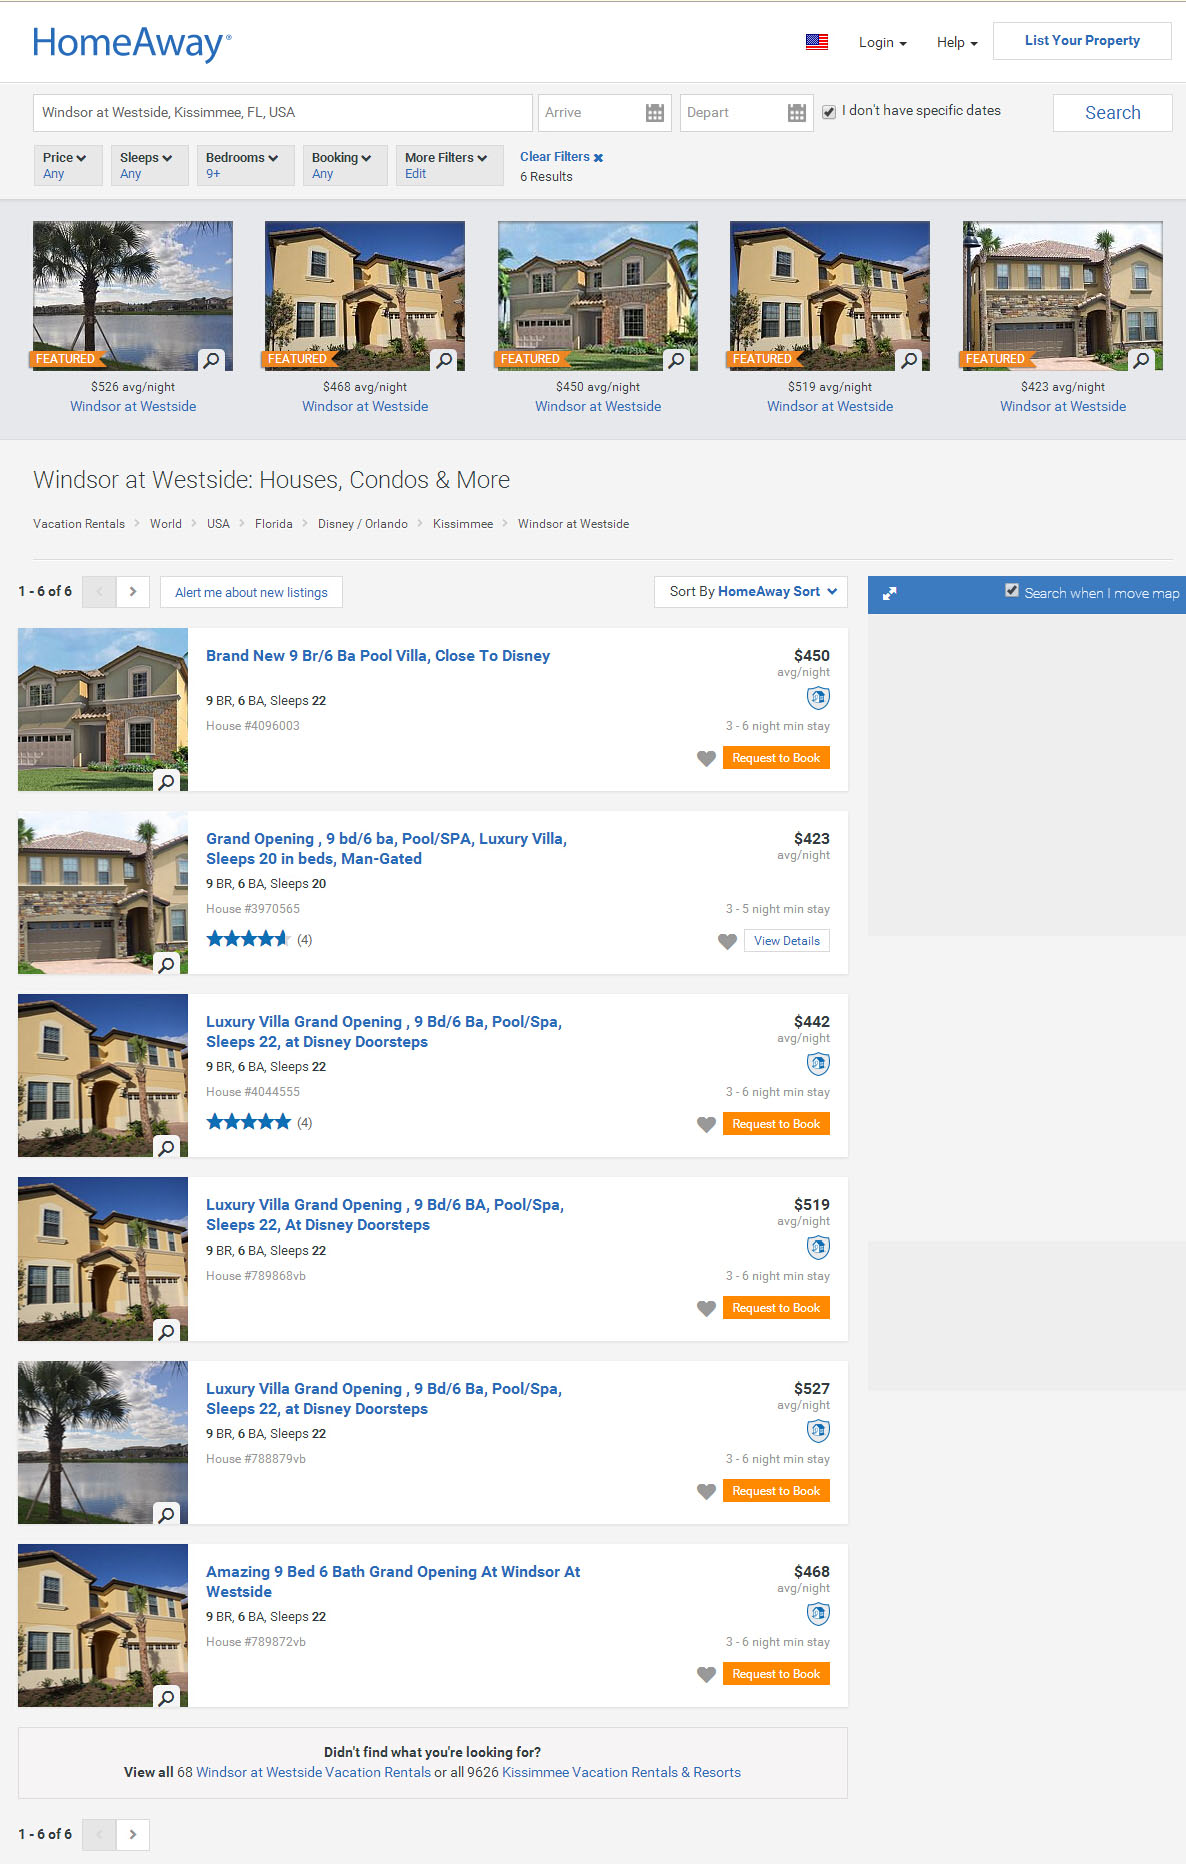Go to the Vacation Rentals breadcrumb

point(79,524)
